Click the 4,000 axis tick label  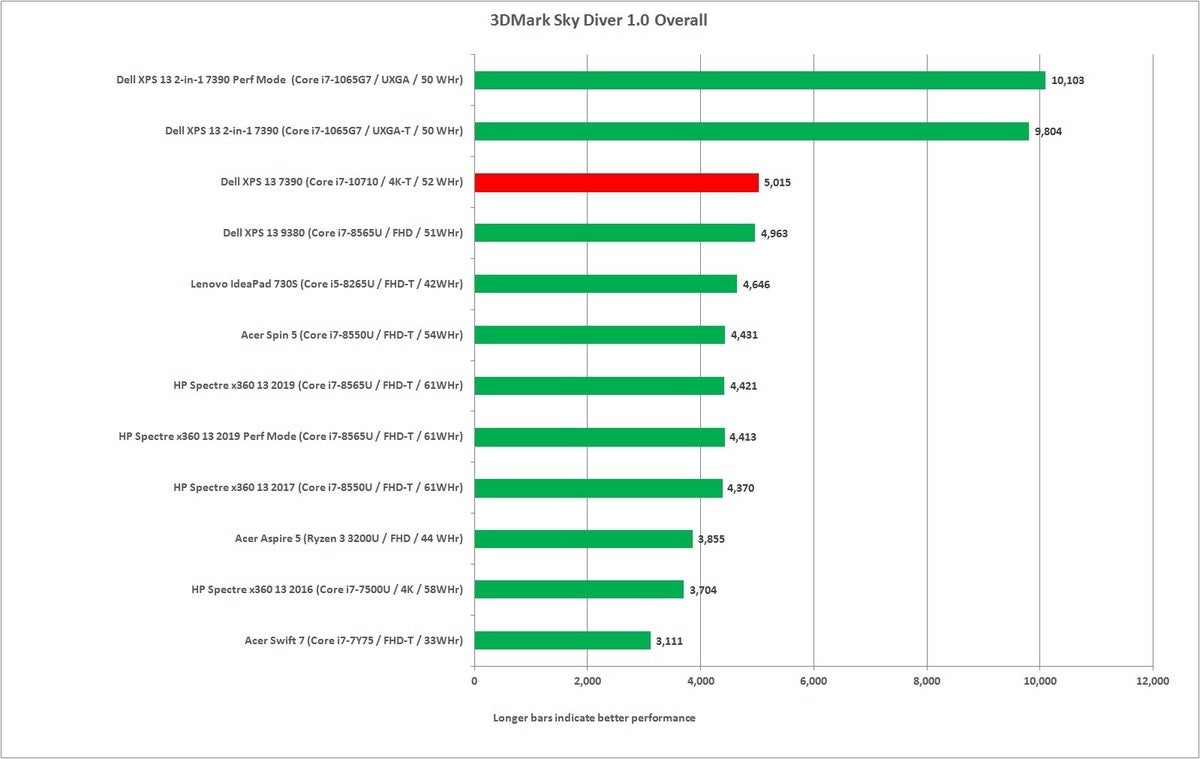(x=700, y=682)
